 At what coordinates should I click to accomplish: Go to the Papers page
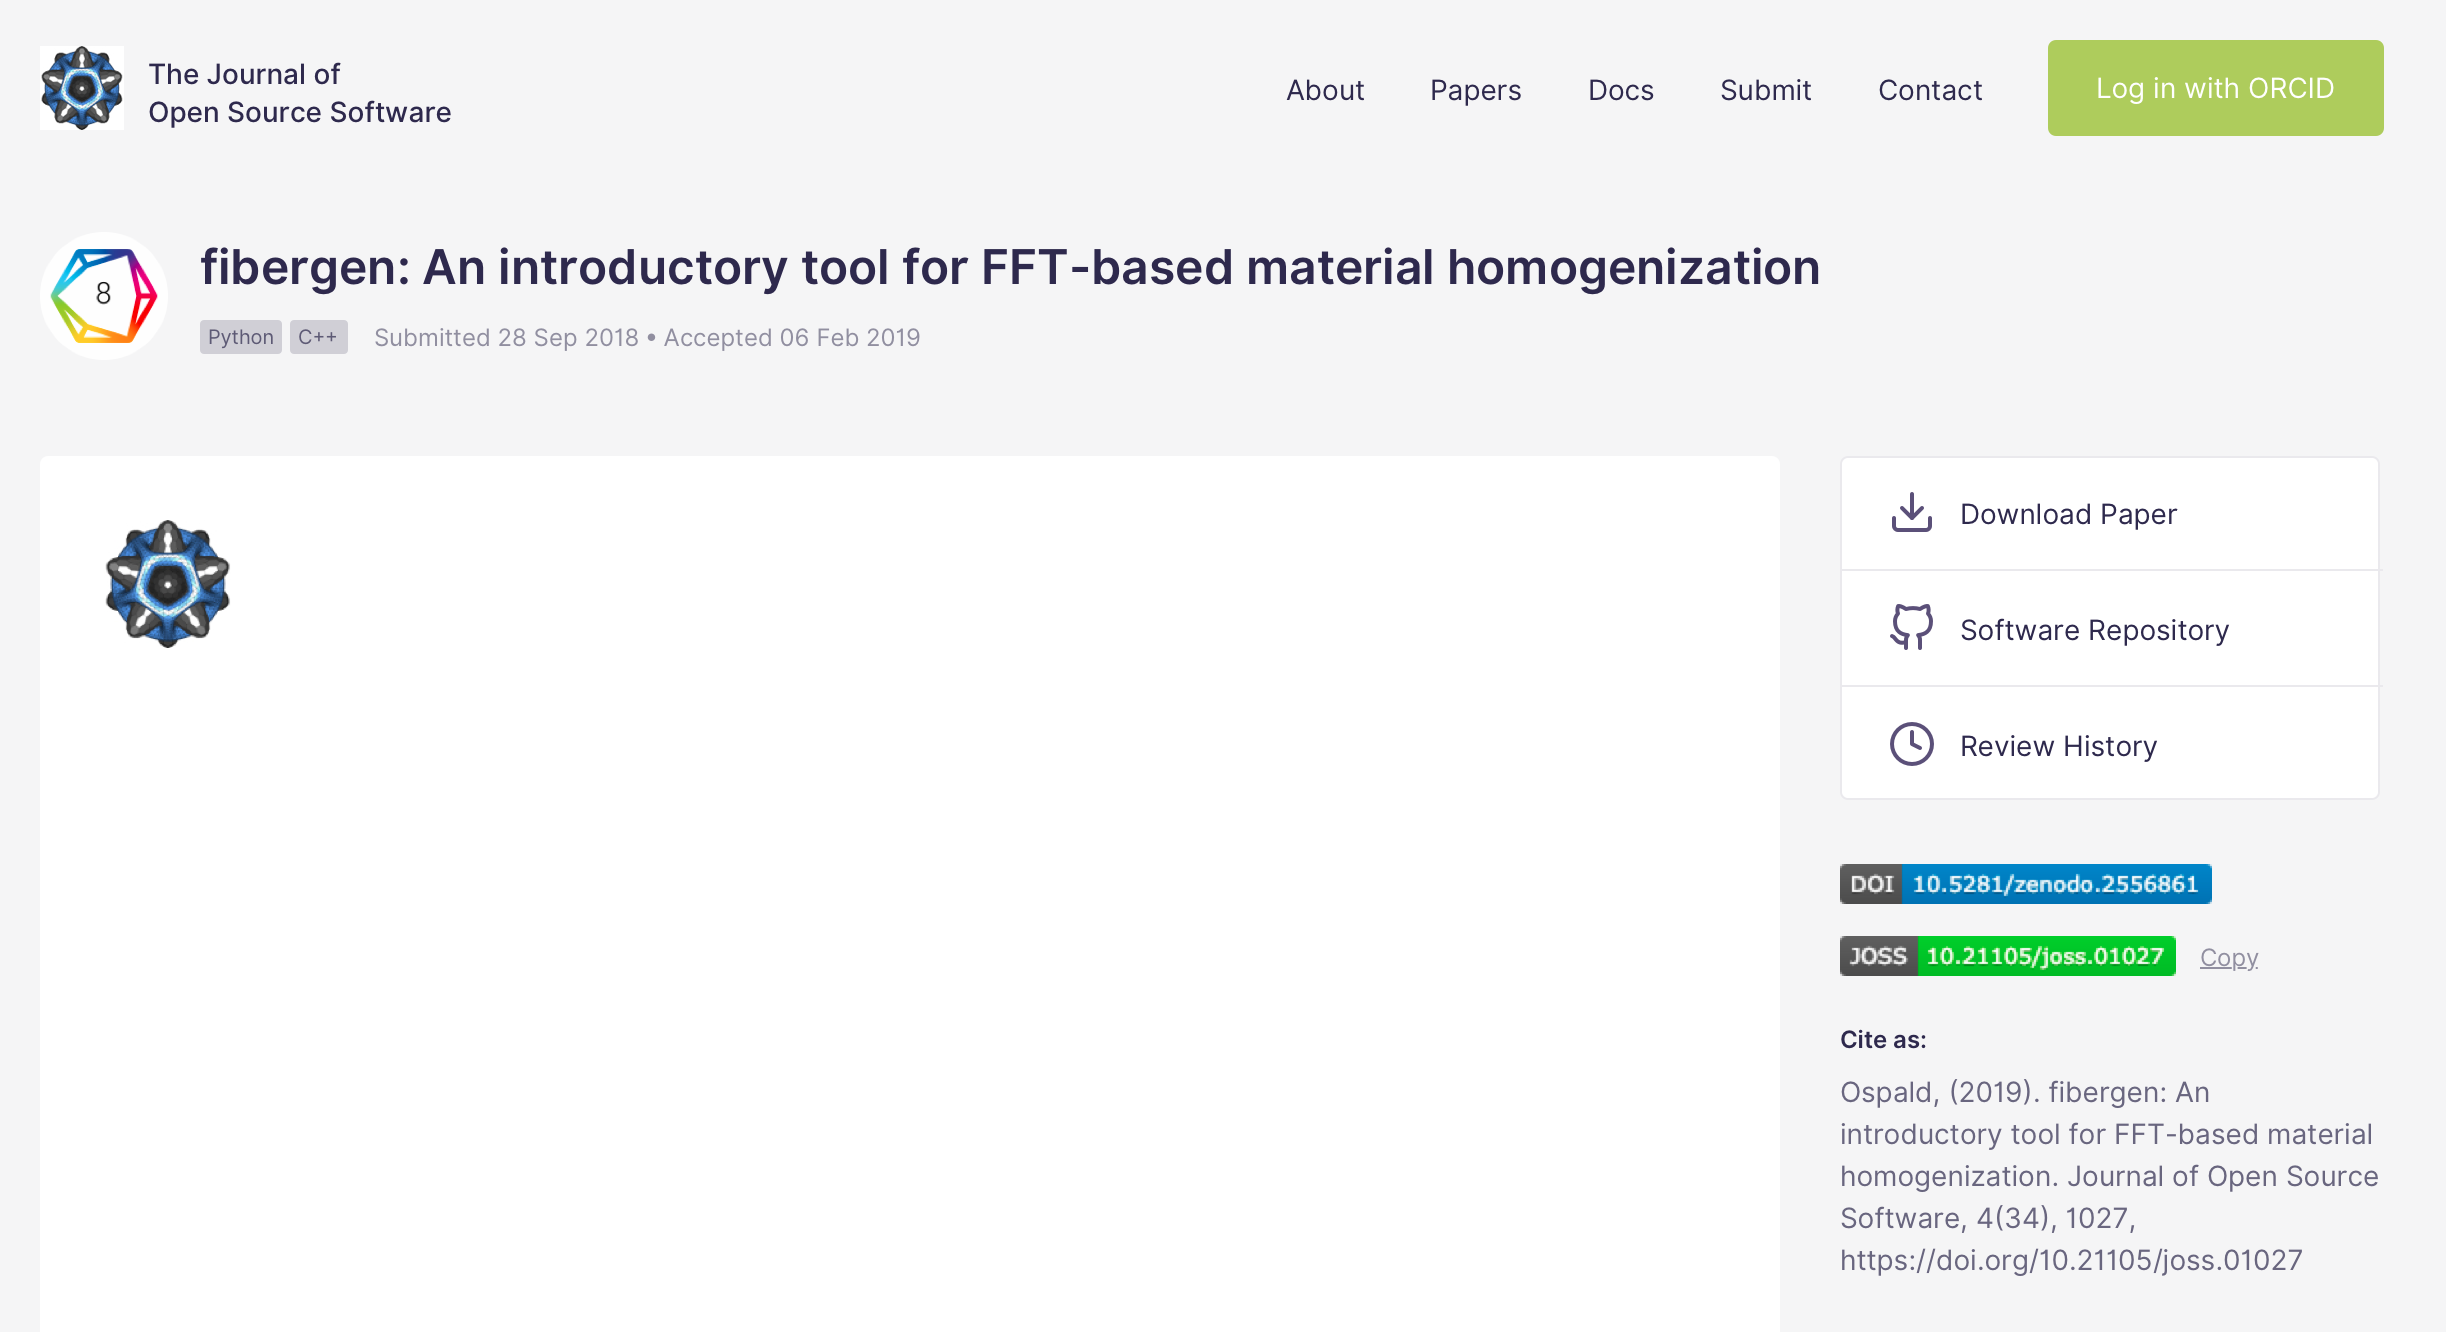pyautogui.click(x=1475, y=90)
